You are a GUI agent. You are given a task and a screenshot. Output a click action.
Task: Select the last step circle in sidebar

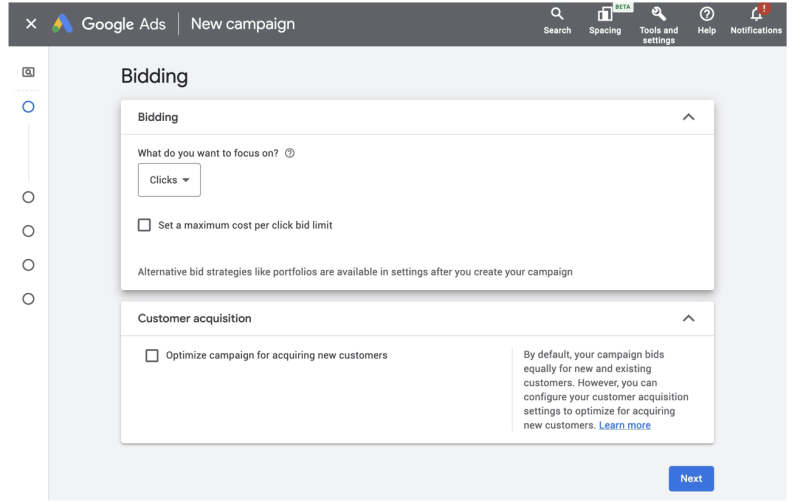(28, 299)
